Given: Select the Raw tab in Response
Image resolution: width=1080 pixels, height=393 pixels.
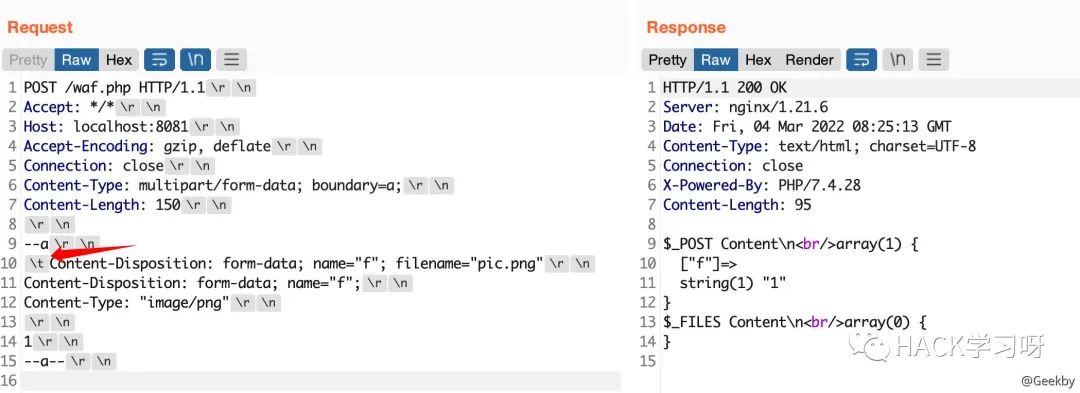Looking at the screenshot, I should [716, 60].
